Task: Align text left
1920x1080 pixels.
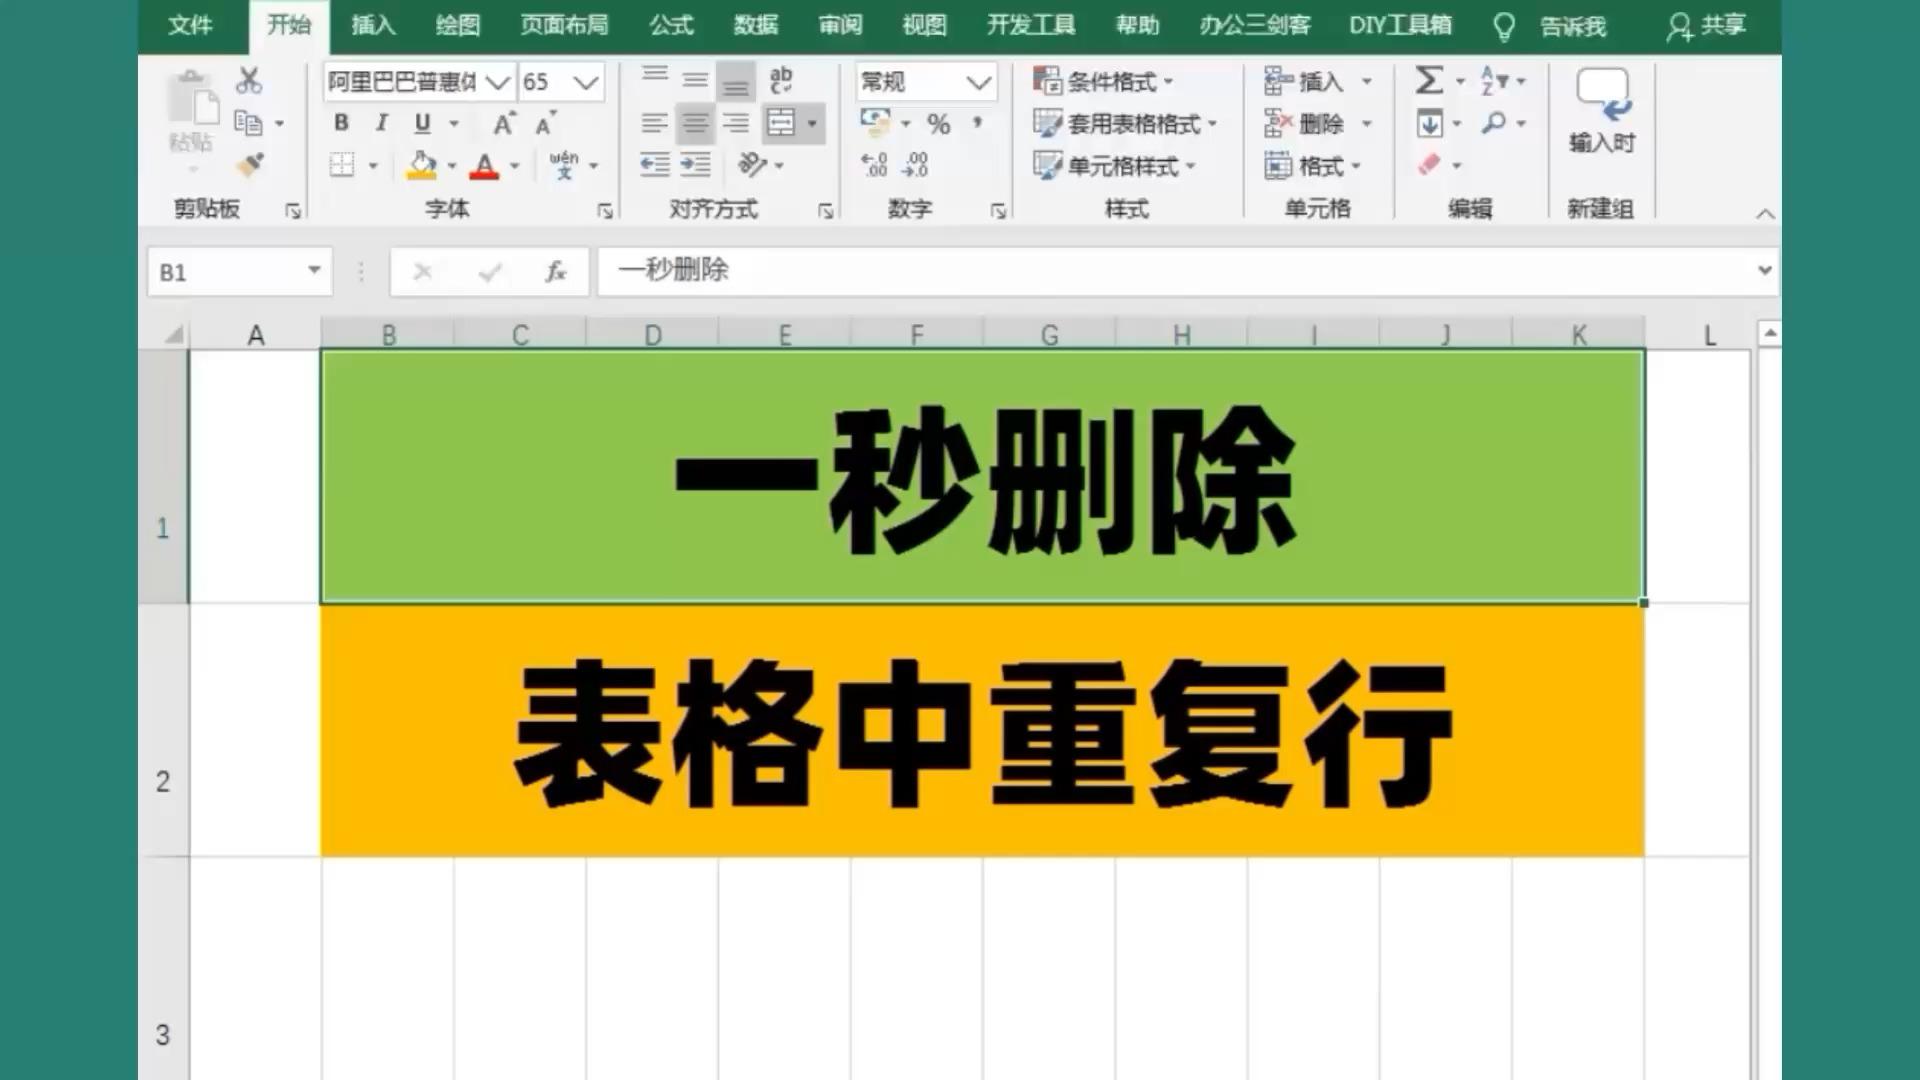Action: (x=655, y=123)
